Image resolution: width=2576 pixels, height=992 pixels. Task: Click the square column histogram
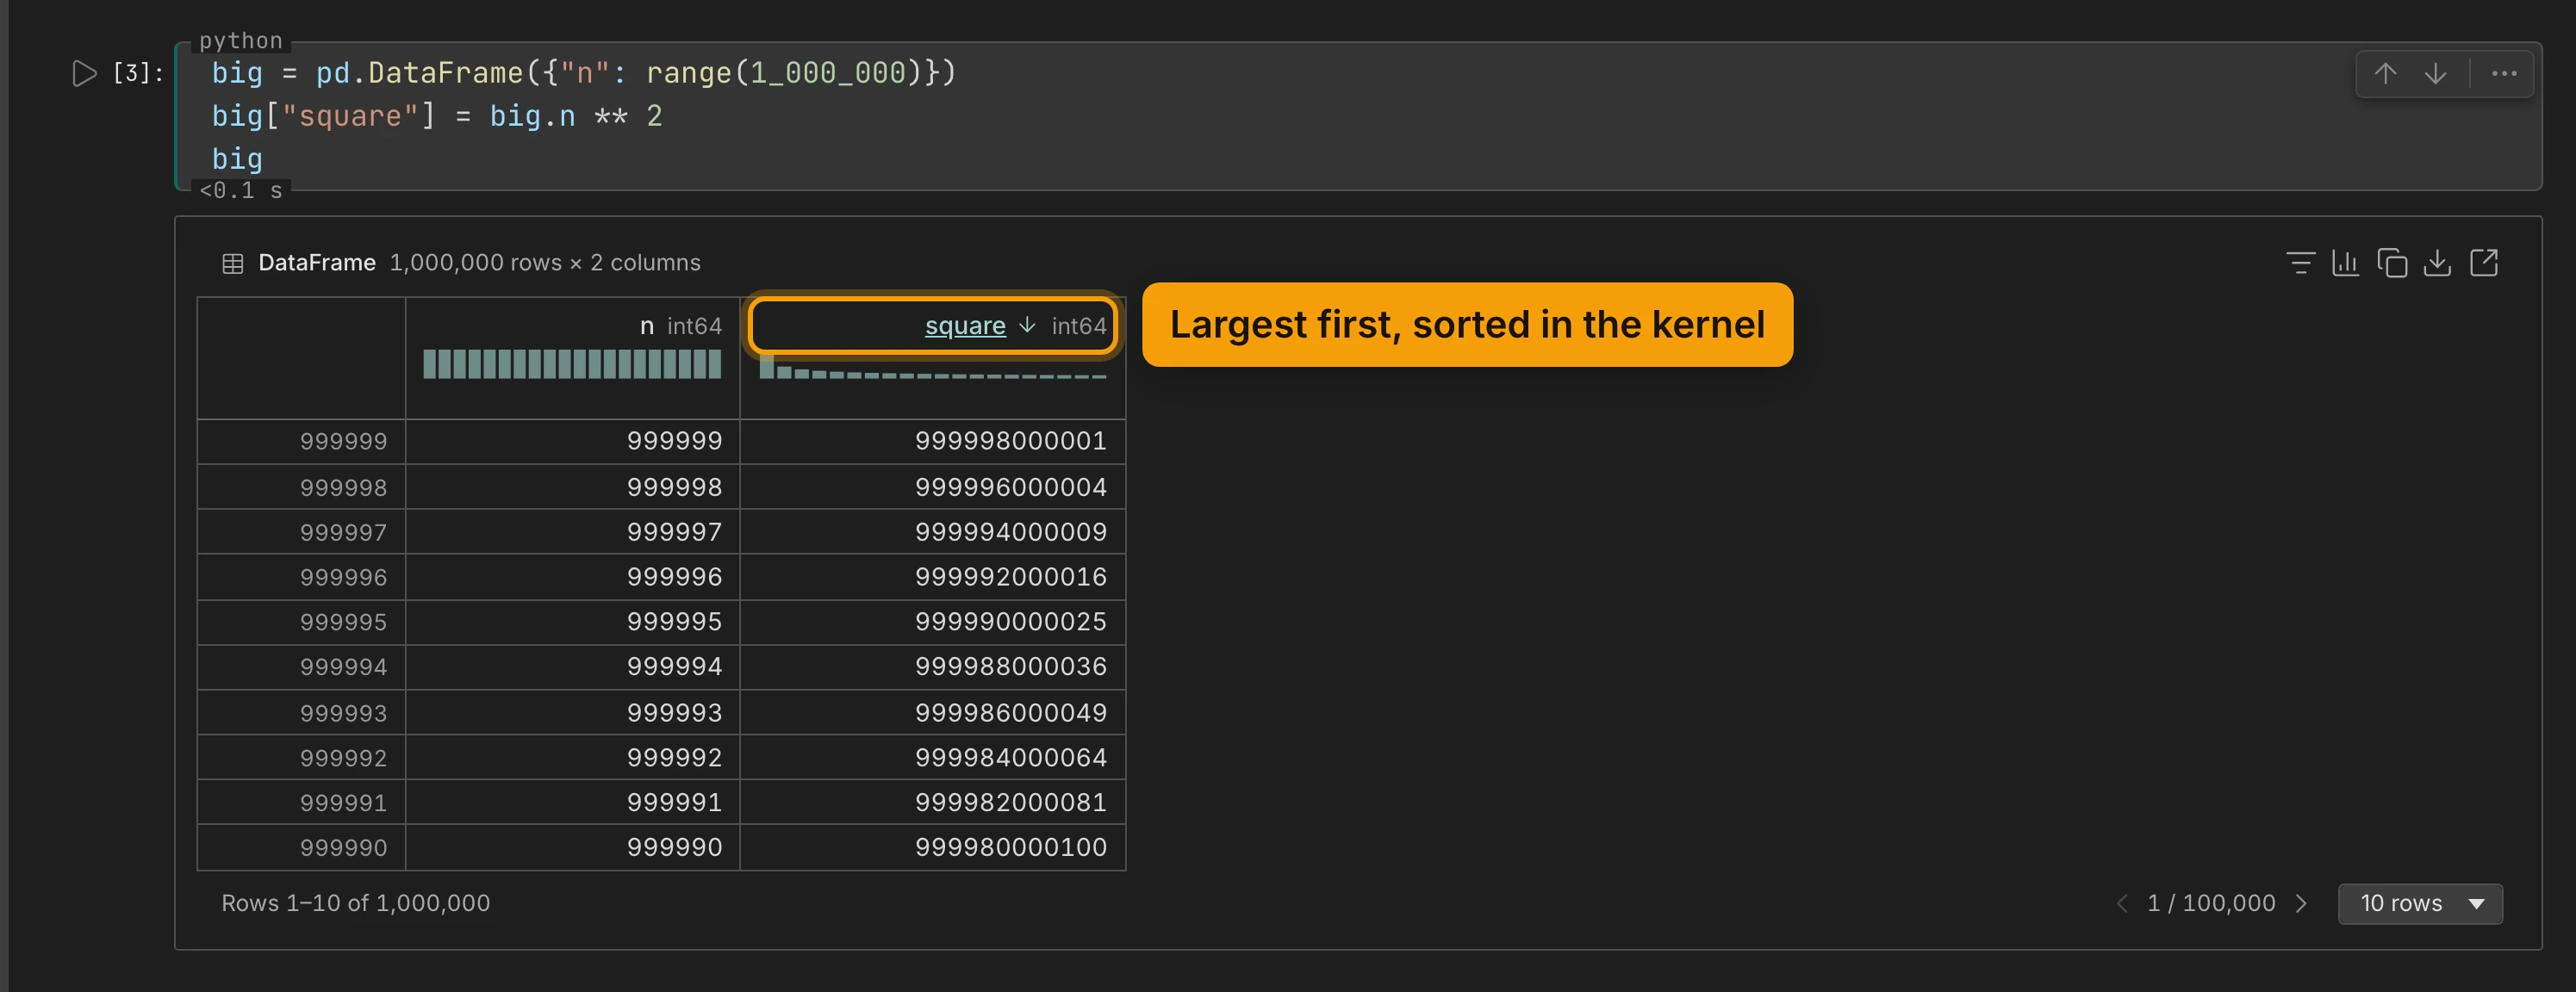[932, 367]
